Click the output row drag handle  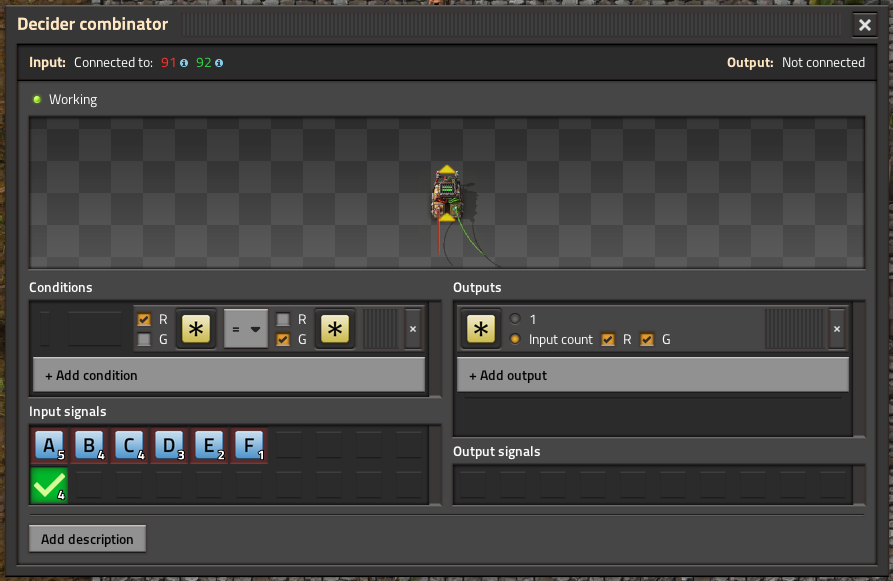794,329
